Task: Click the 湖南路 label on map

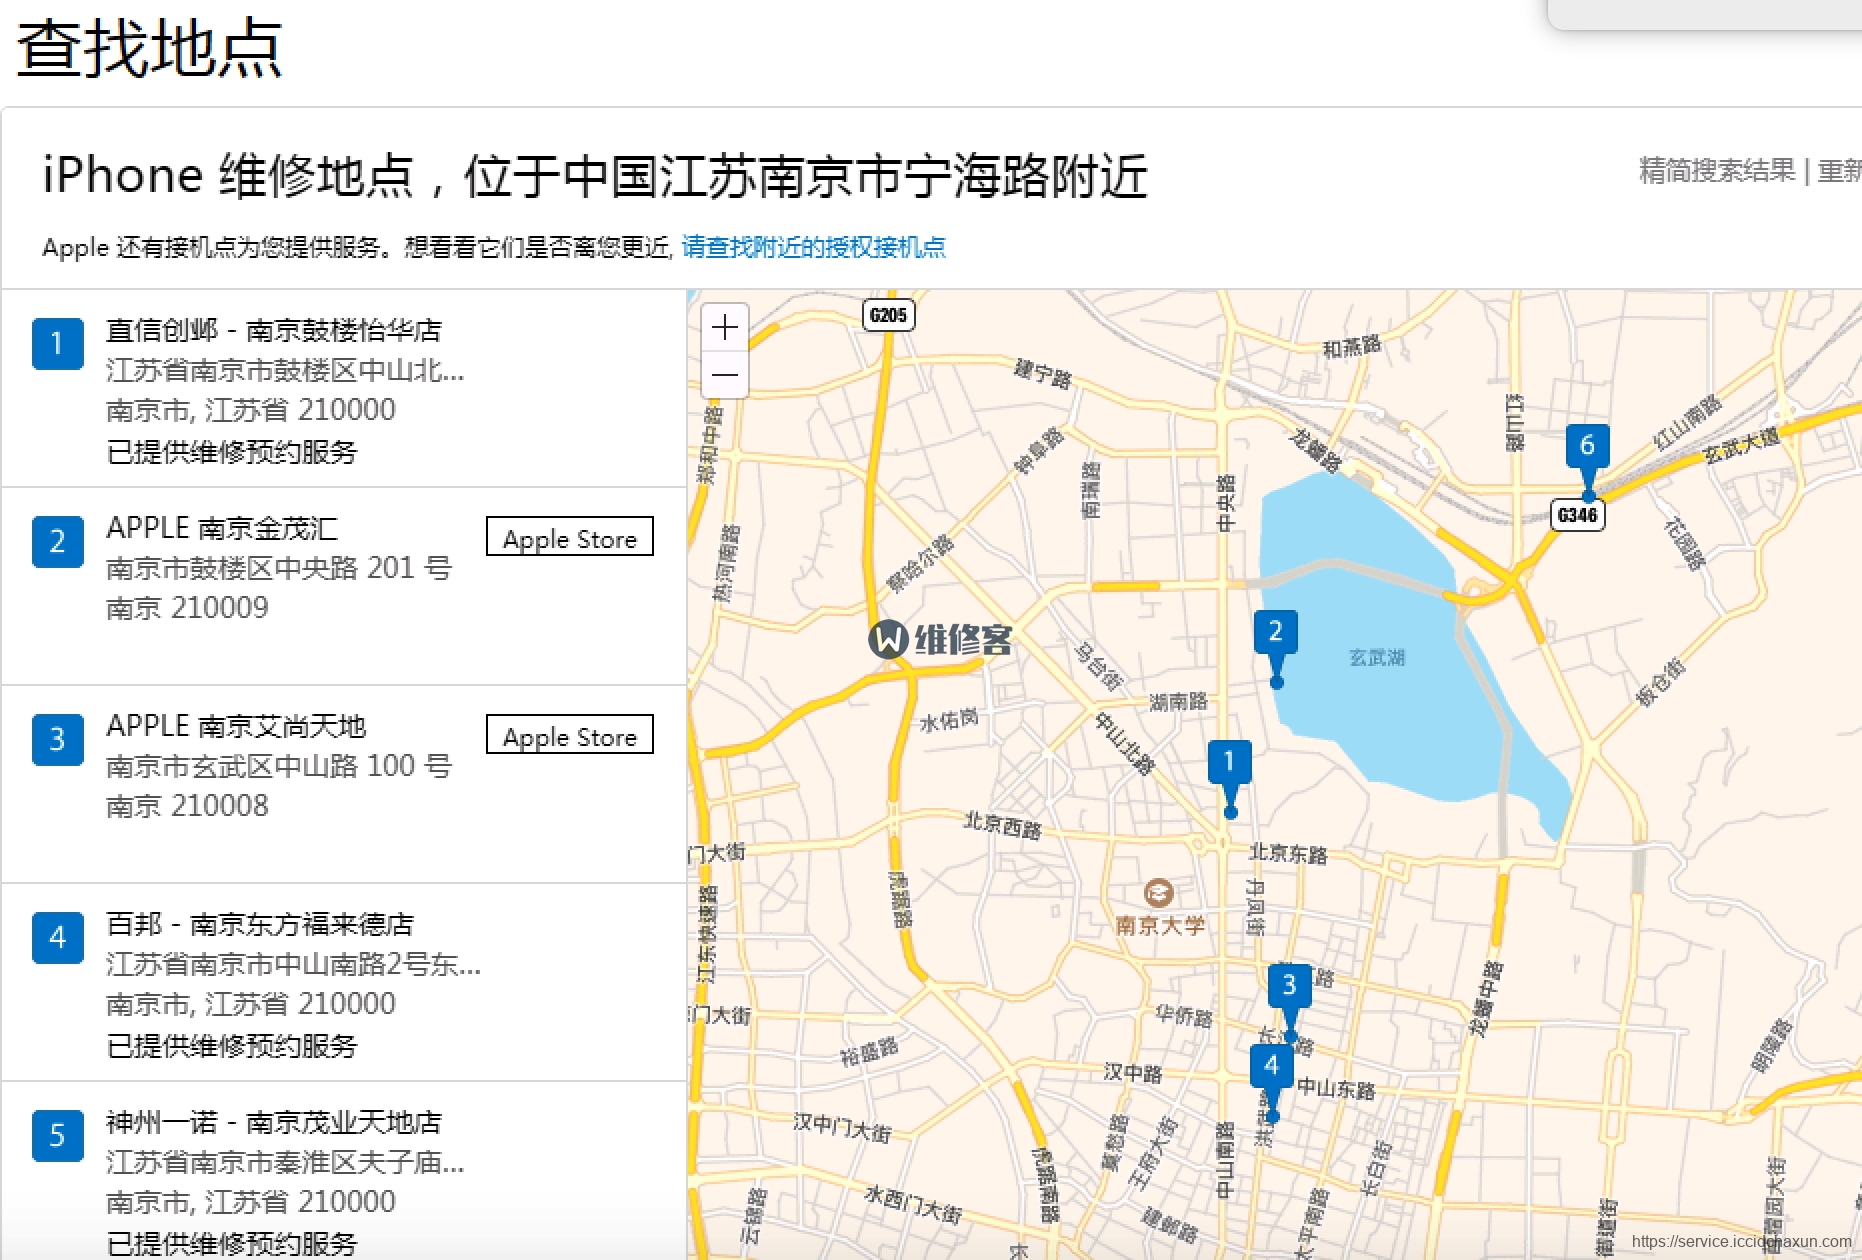Action: click(1178, 702)
